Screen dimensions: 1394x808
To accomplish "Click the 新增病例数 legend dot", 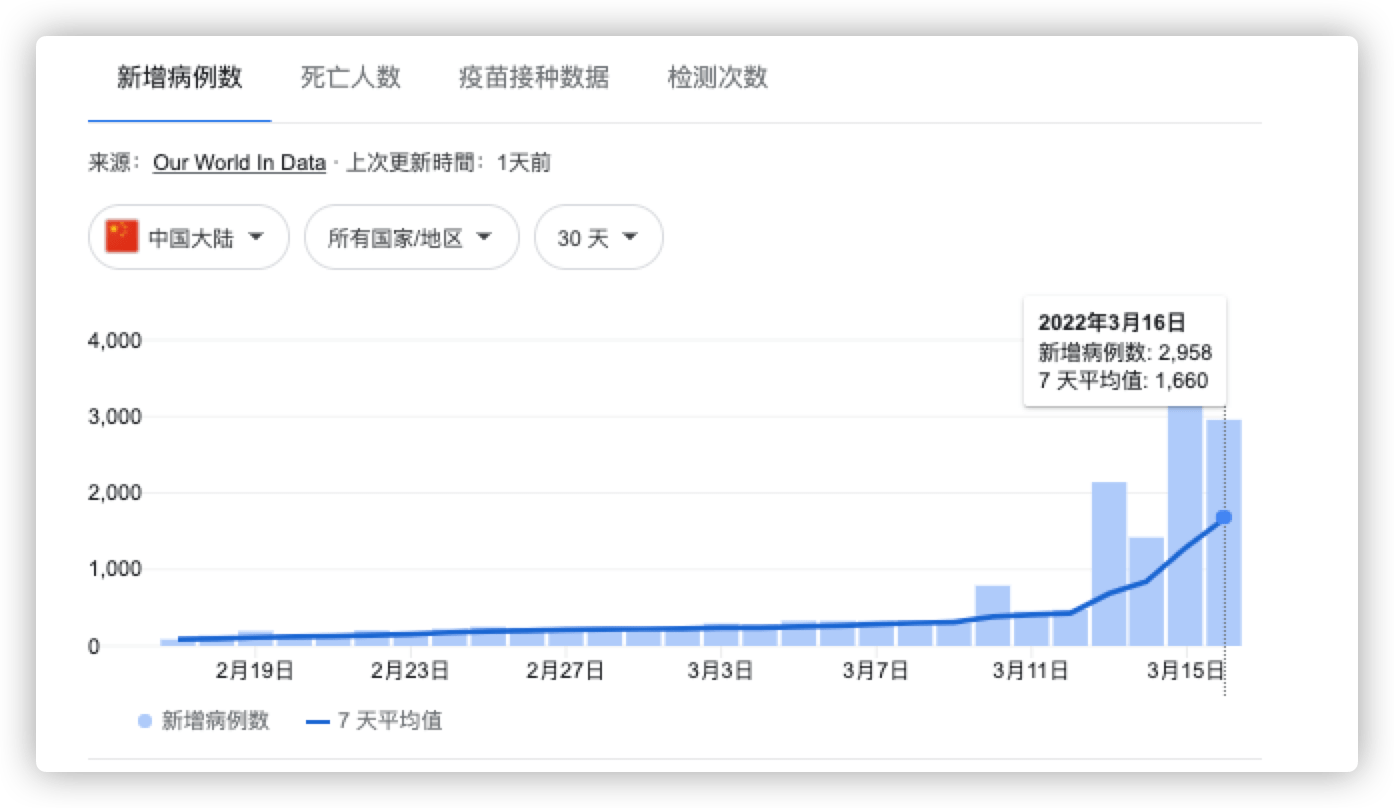I will [145, 721].
